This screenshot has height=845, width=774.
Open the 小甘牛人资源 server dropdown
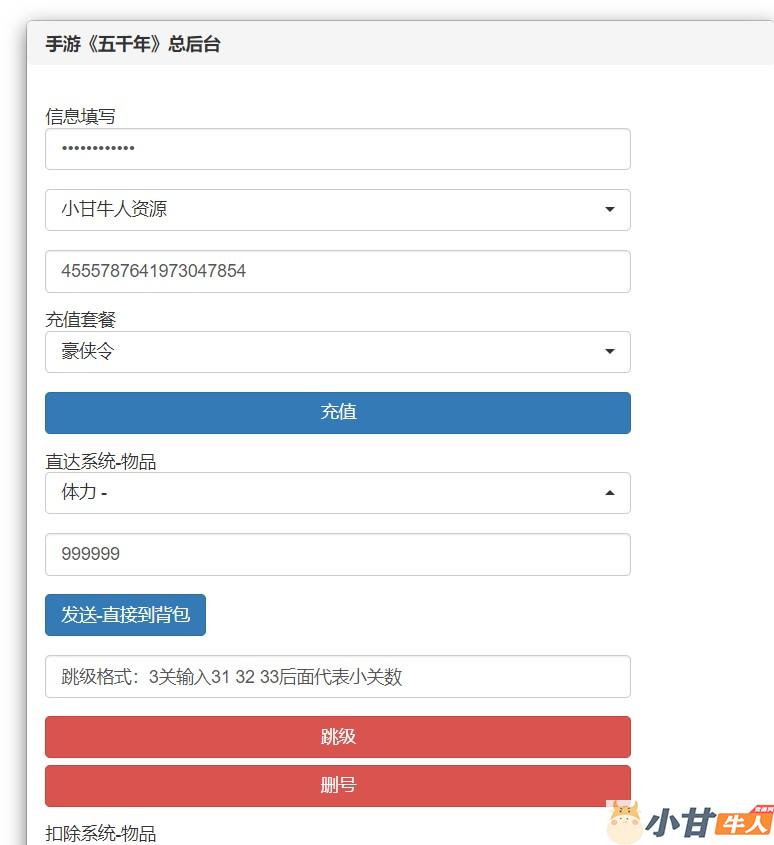pyautogui.click(x=337, y=210)
